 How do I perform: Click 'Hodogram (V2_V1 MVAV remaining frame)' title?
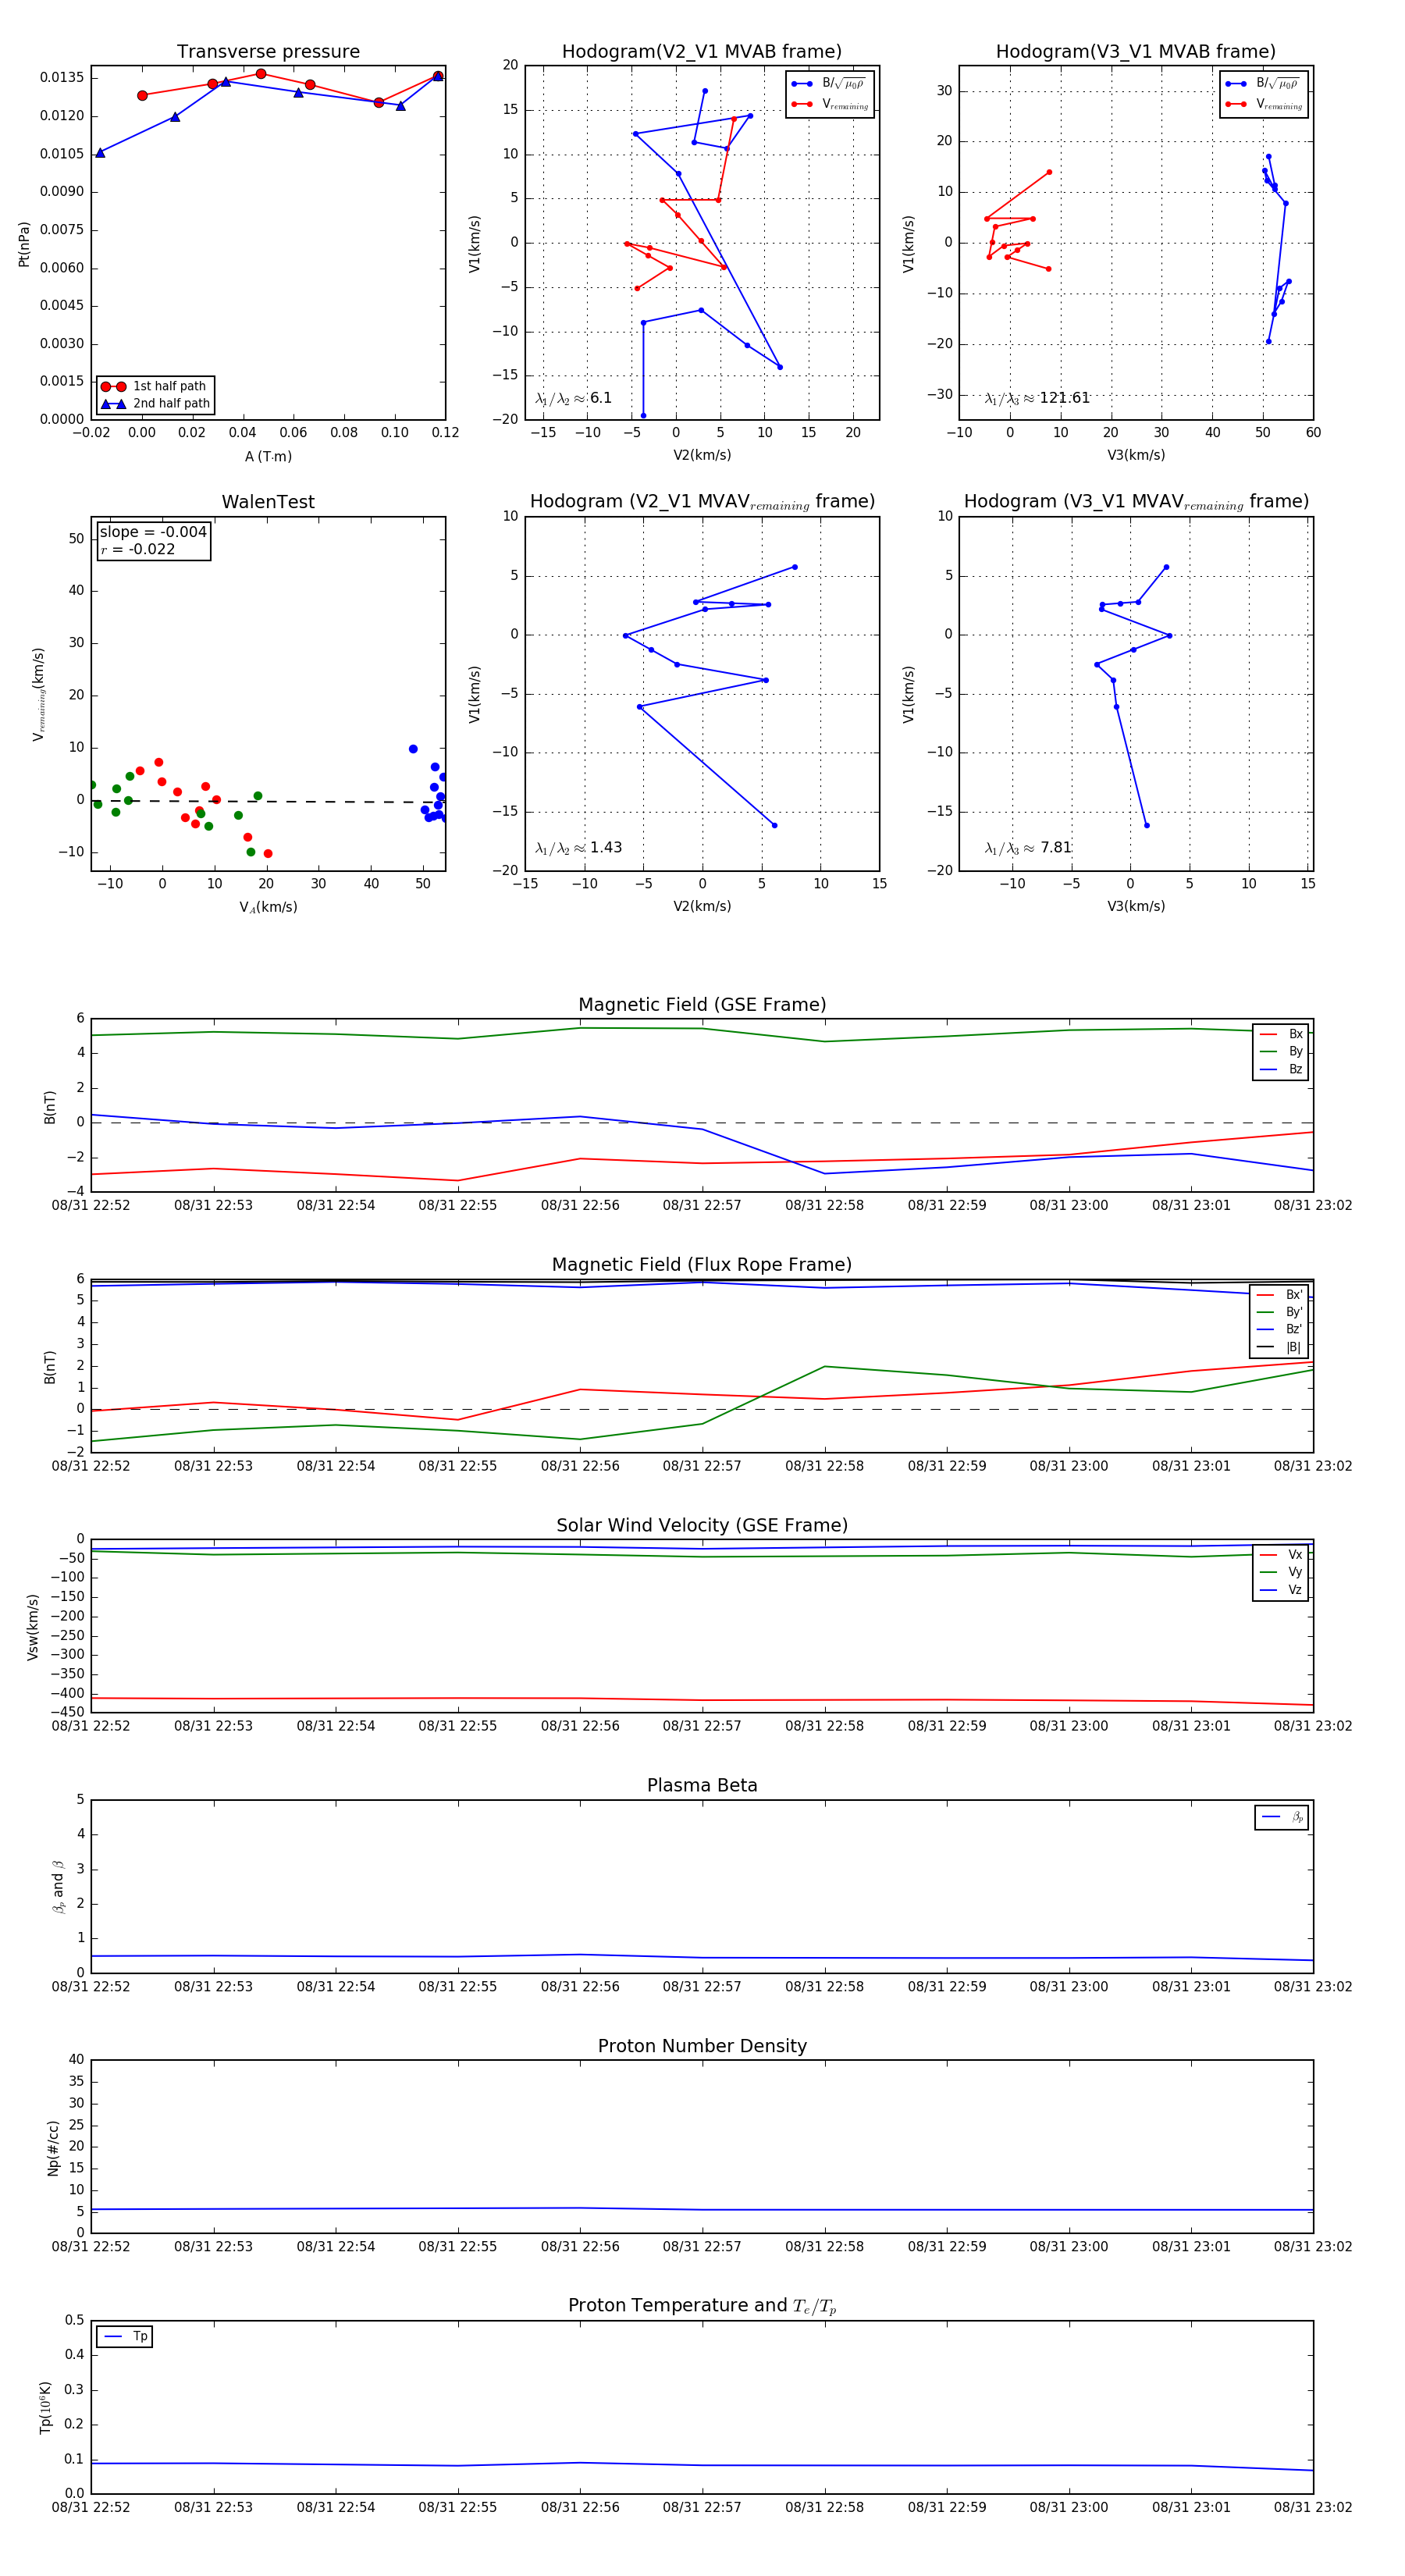[702, 502]
